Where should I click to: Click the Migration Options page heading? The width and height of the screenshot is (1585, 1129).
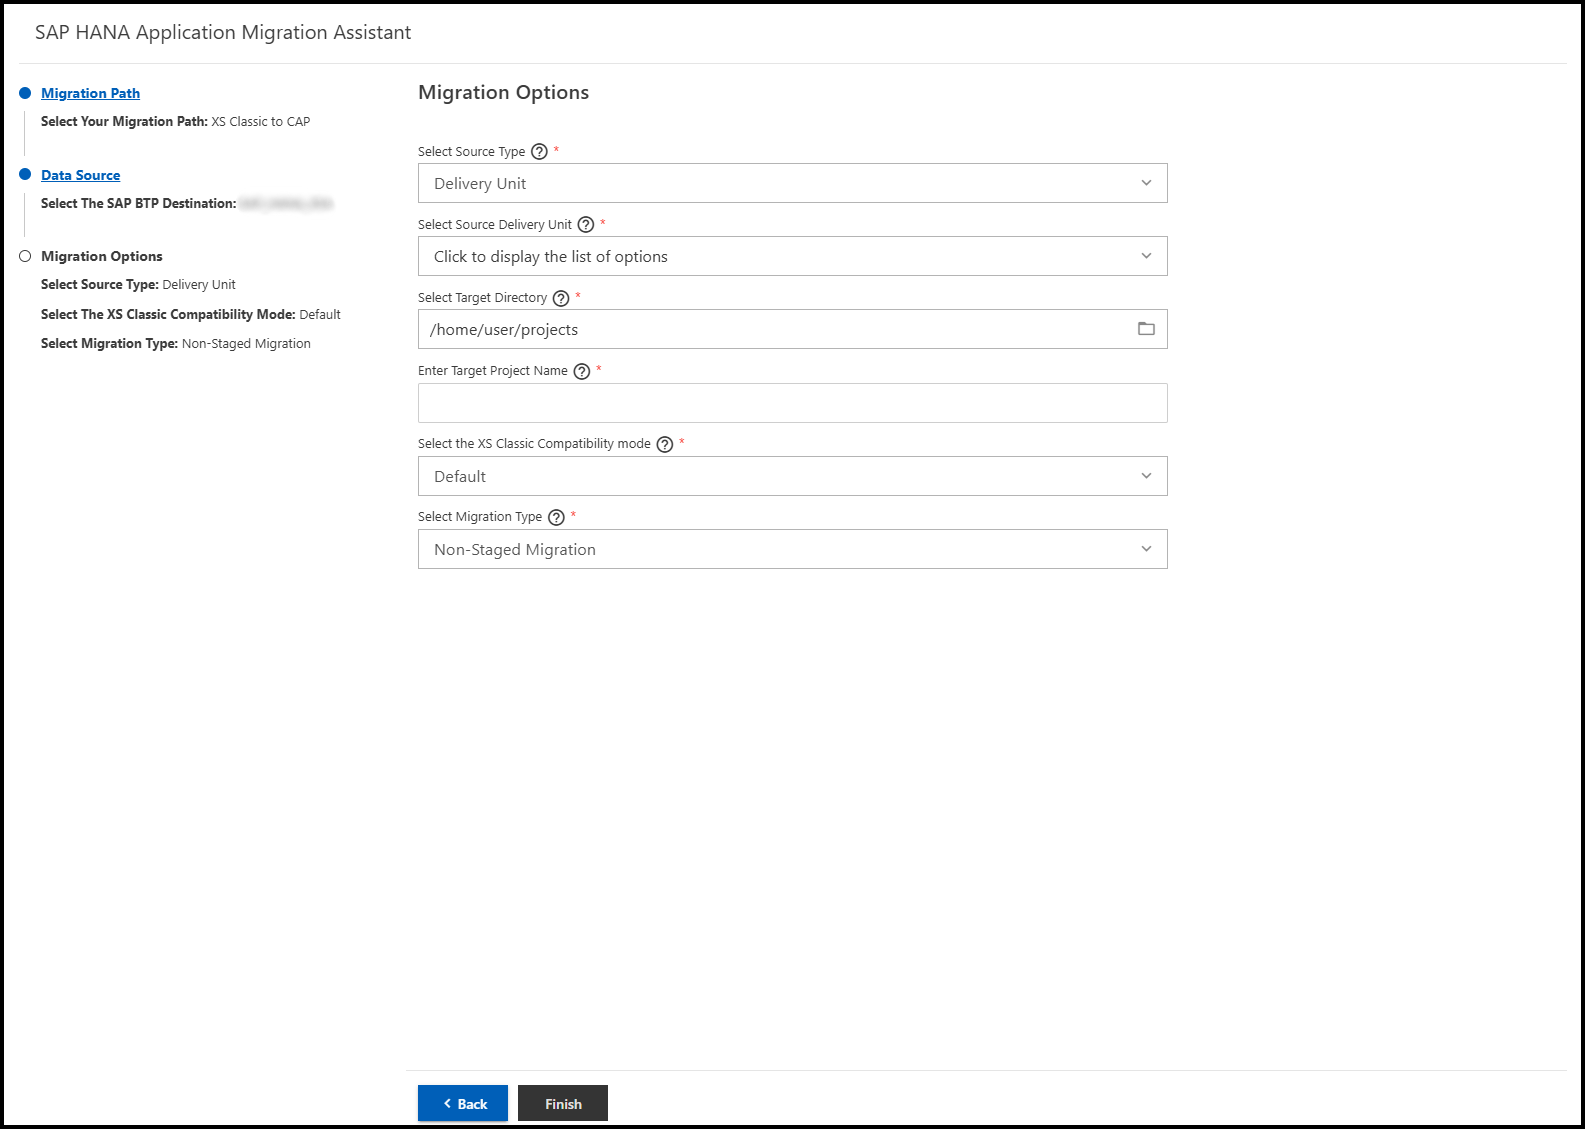pos(503,93)
